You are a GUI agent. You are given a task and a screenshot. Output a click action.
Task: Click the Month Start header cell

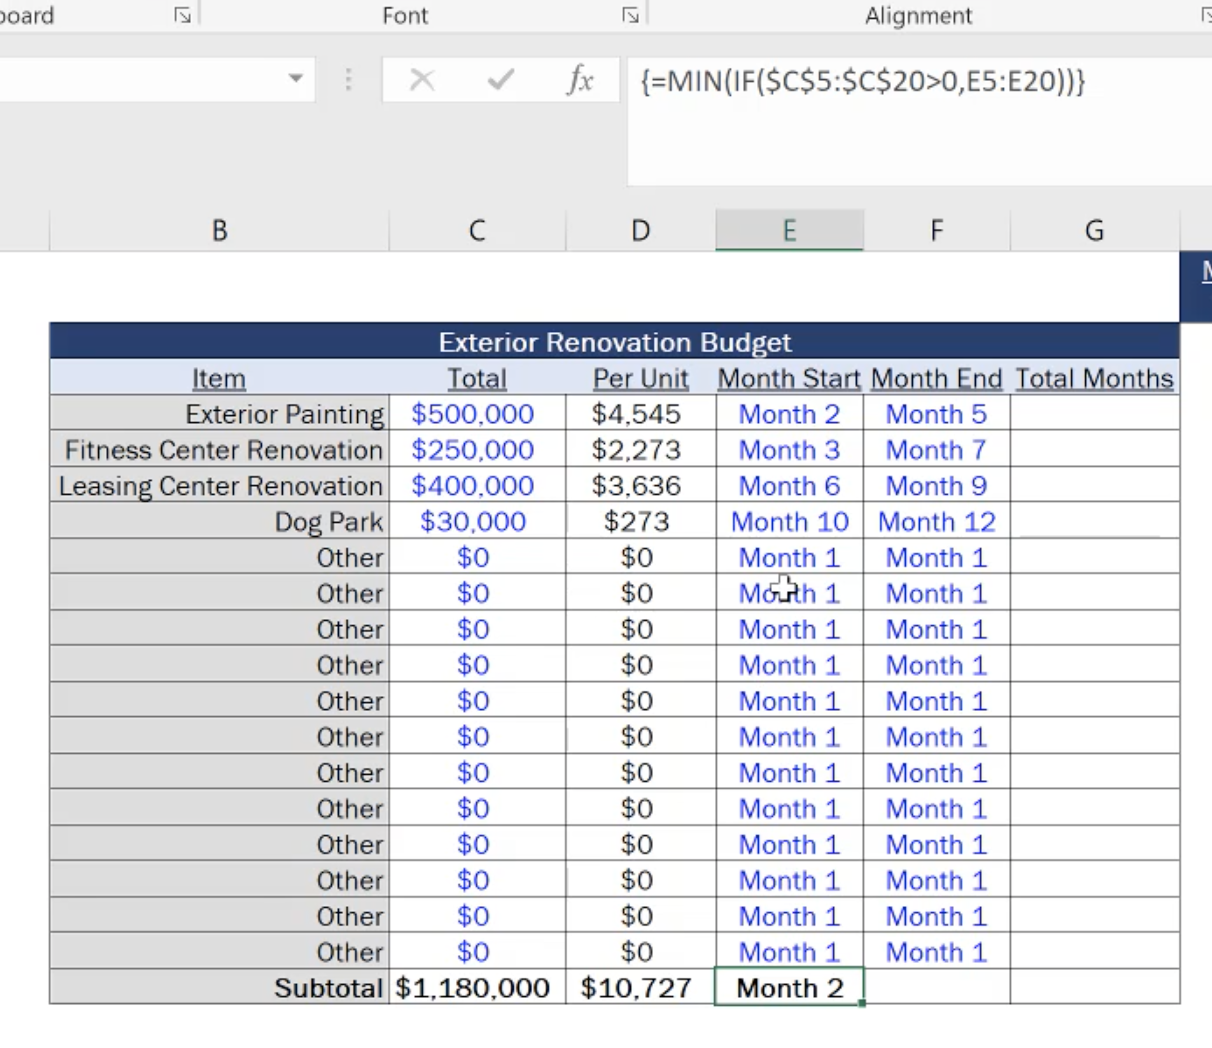pyautogui.click(x=789, y=378)
